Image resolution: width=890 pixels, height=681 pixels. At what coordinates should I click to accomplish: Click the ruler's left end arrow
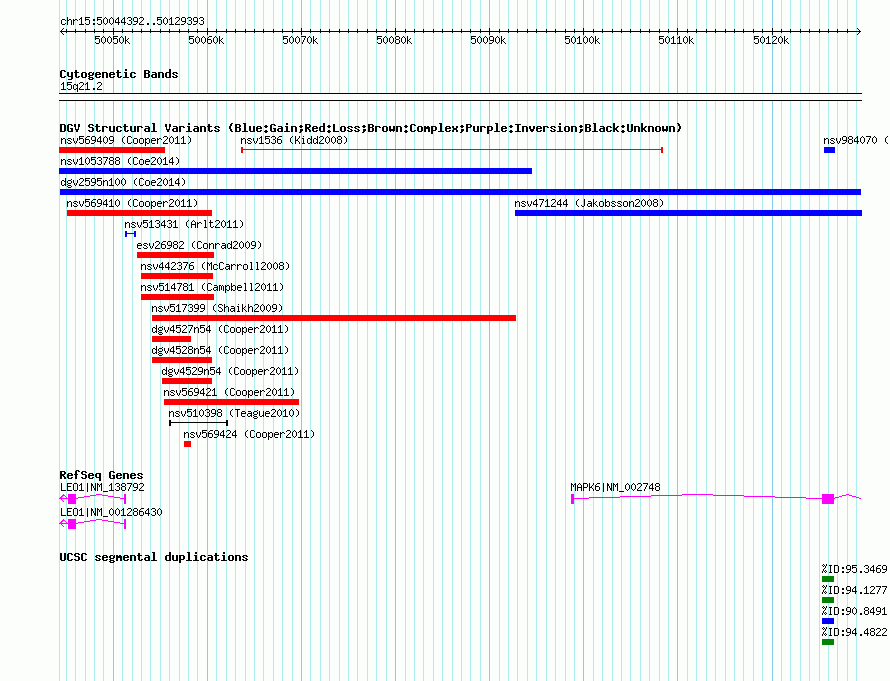click(x=62, y=31)
